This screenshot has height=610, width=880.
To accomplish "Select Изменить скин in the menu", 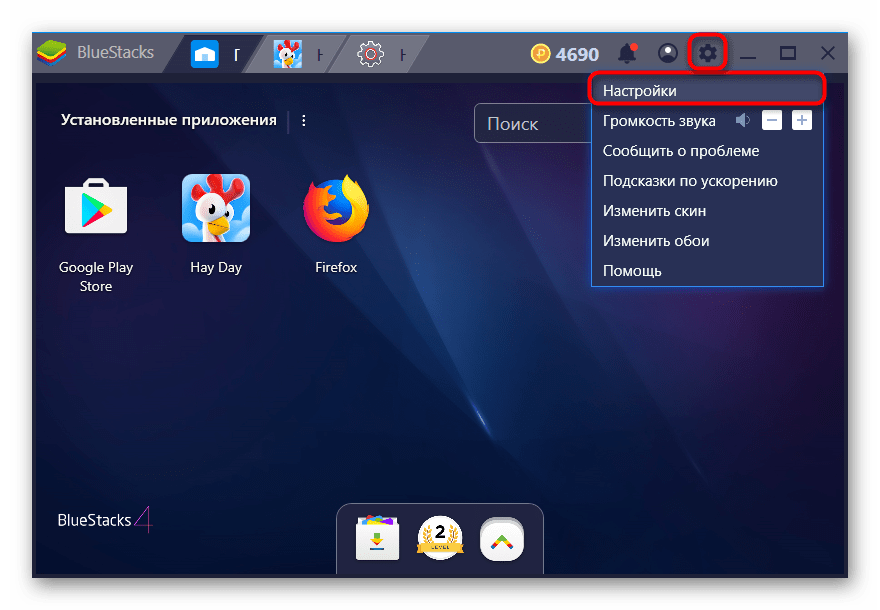I will 654,211.
